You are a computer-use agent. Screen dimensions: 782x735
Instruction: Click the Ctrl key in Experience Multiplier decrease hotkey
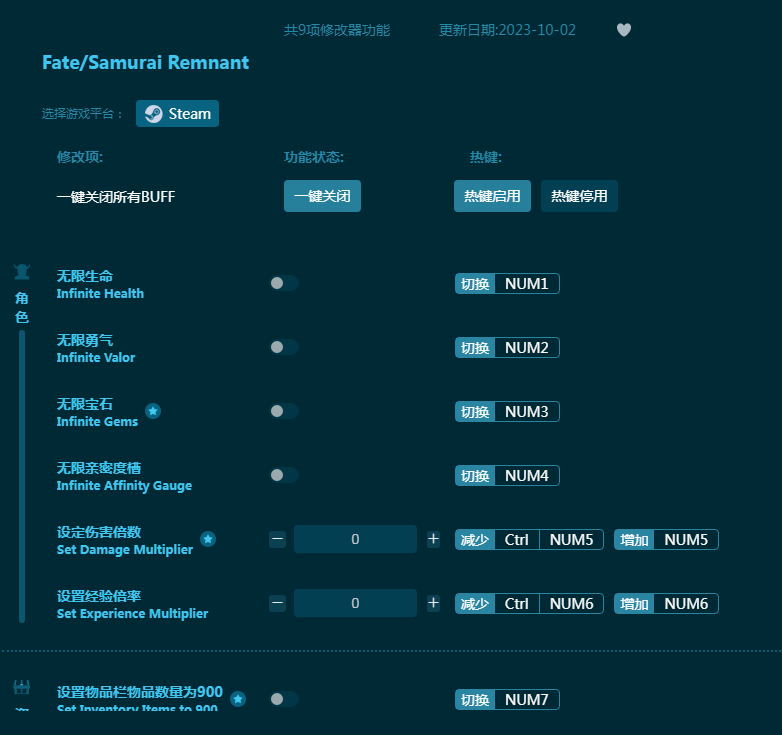pos(517,603)
